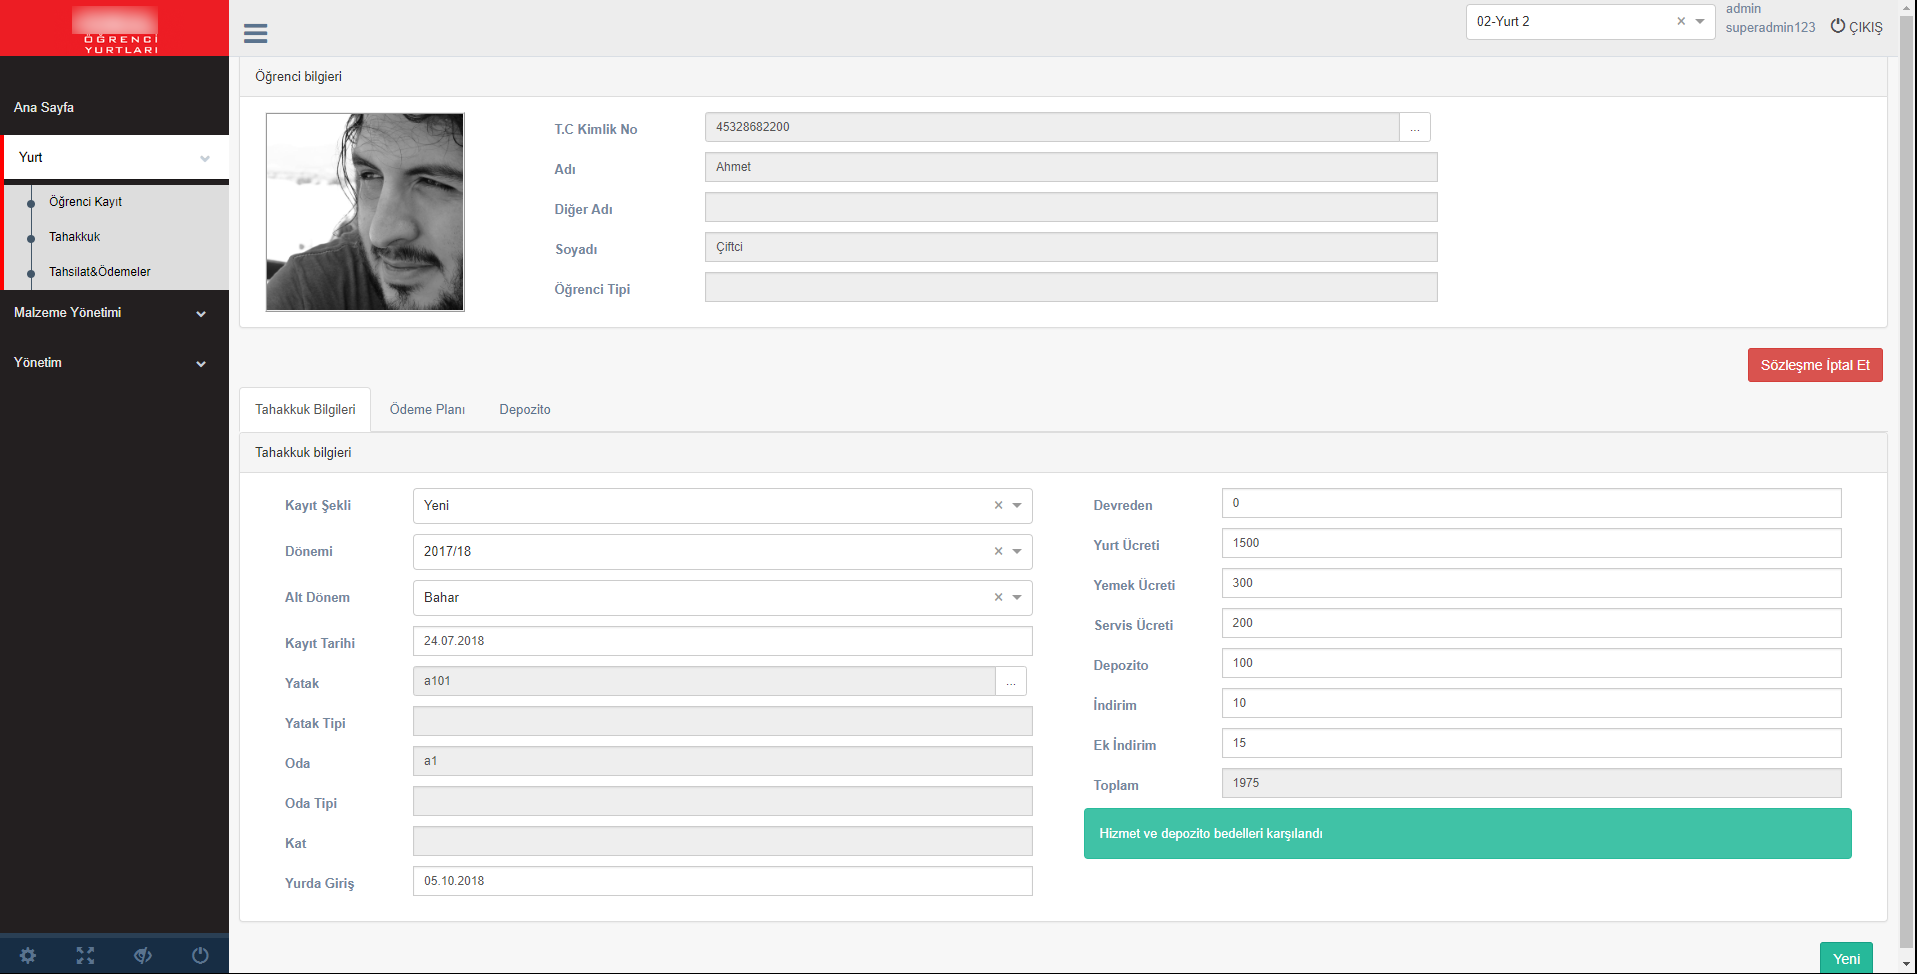Open settings gear in sidebar footer
Image resolution: width=1917 pixels, height=974 pixels.
click(28, 955)
